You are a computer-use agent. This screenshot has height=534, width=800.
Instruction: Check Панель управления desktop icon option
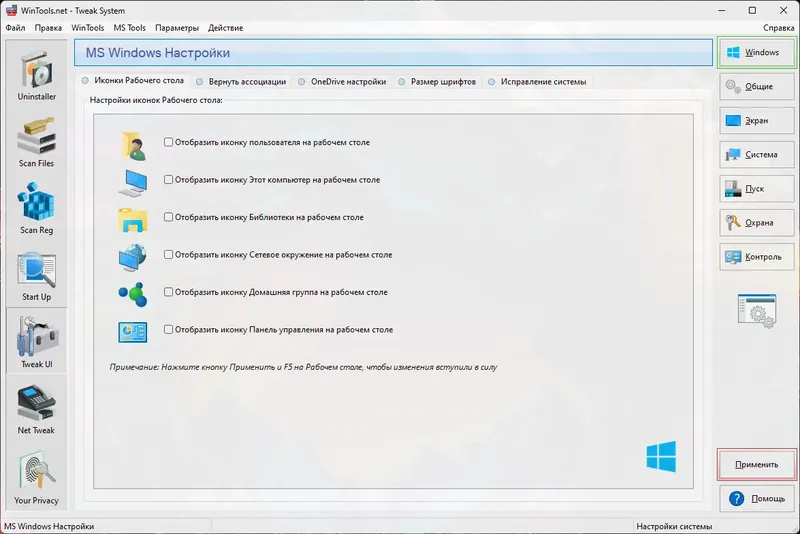168,329
